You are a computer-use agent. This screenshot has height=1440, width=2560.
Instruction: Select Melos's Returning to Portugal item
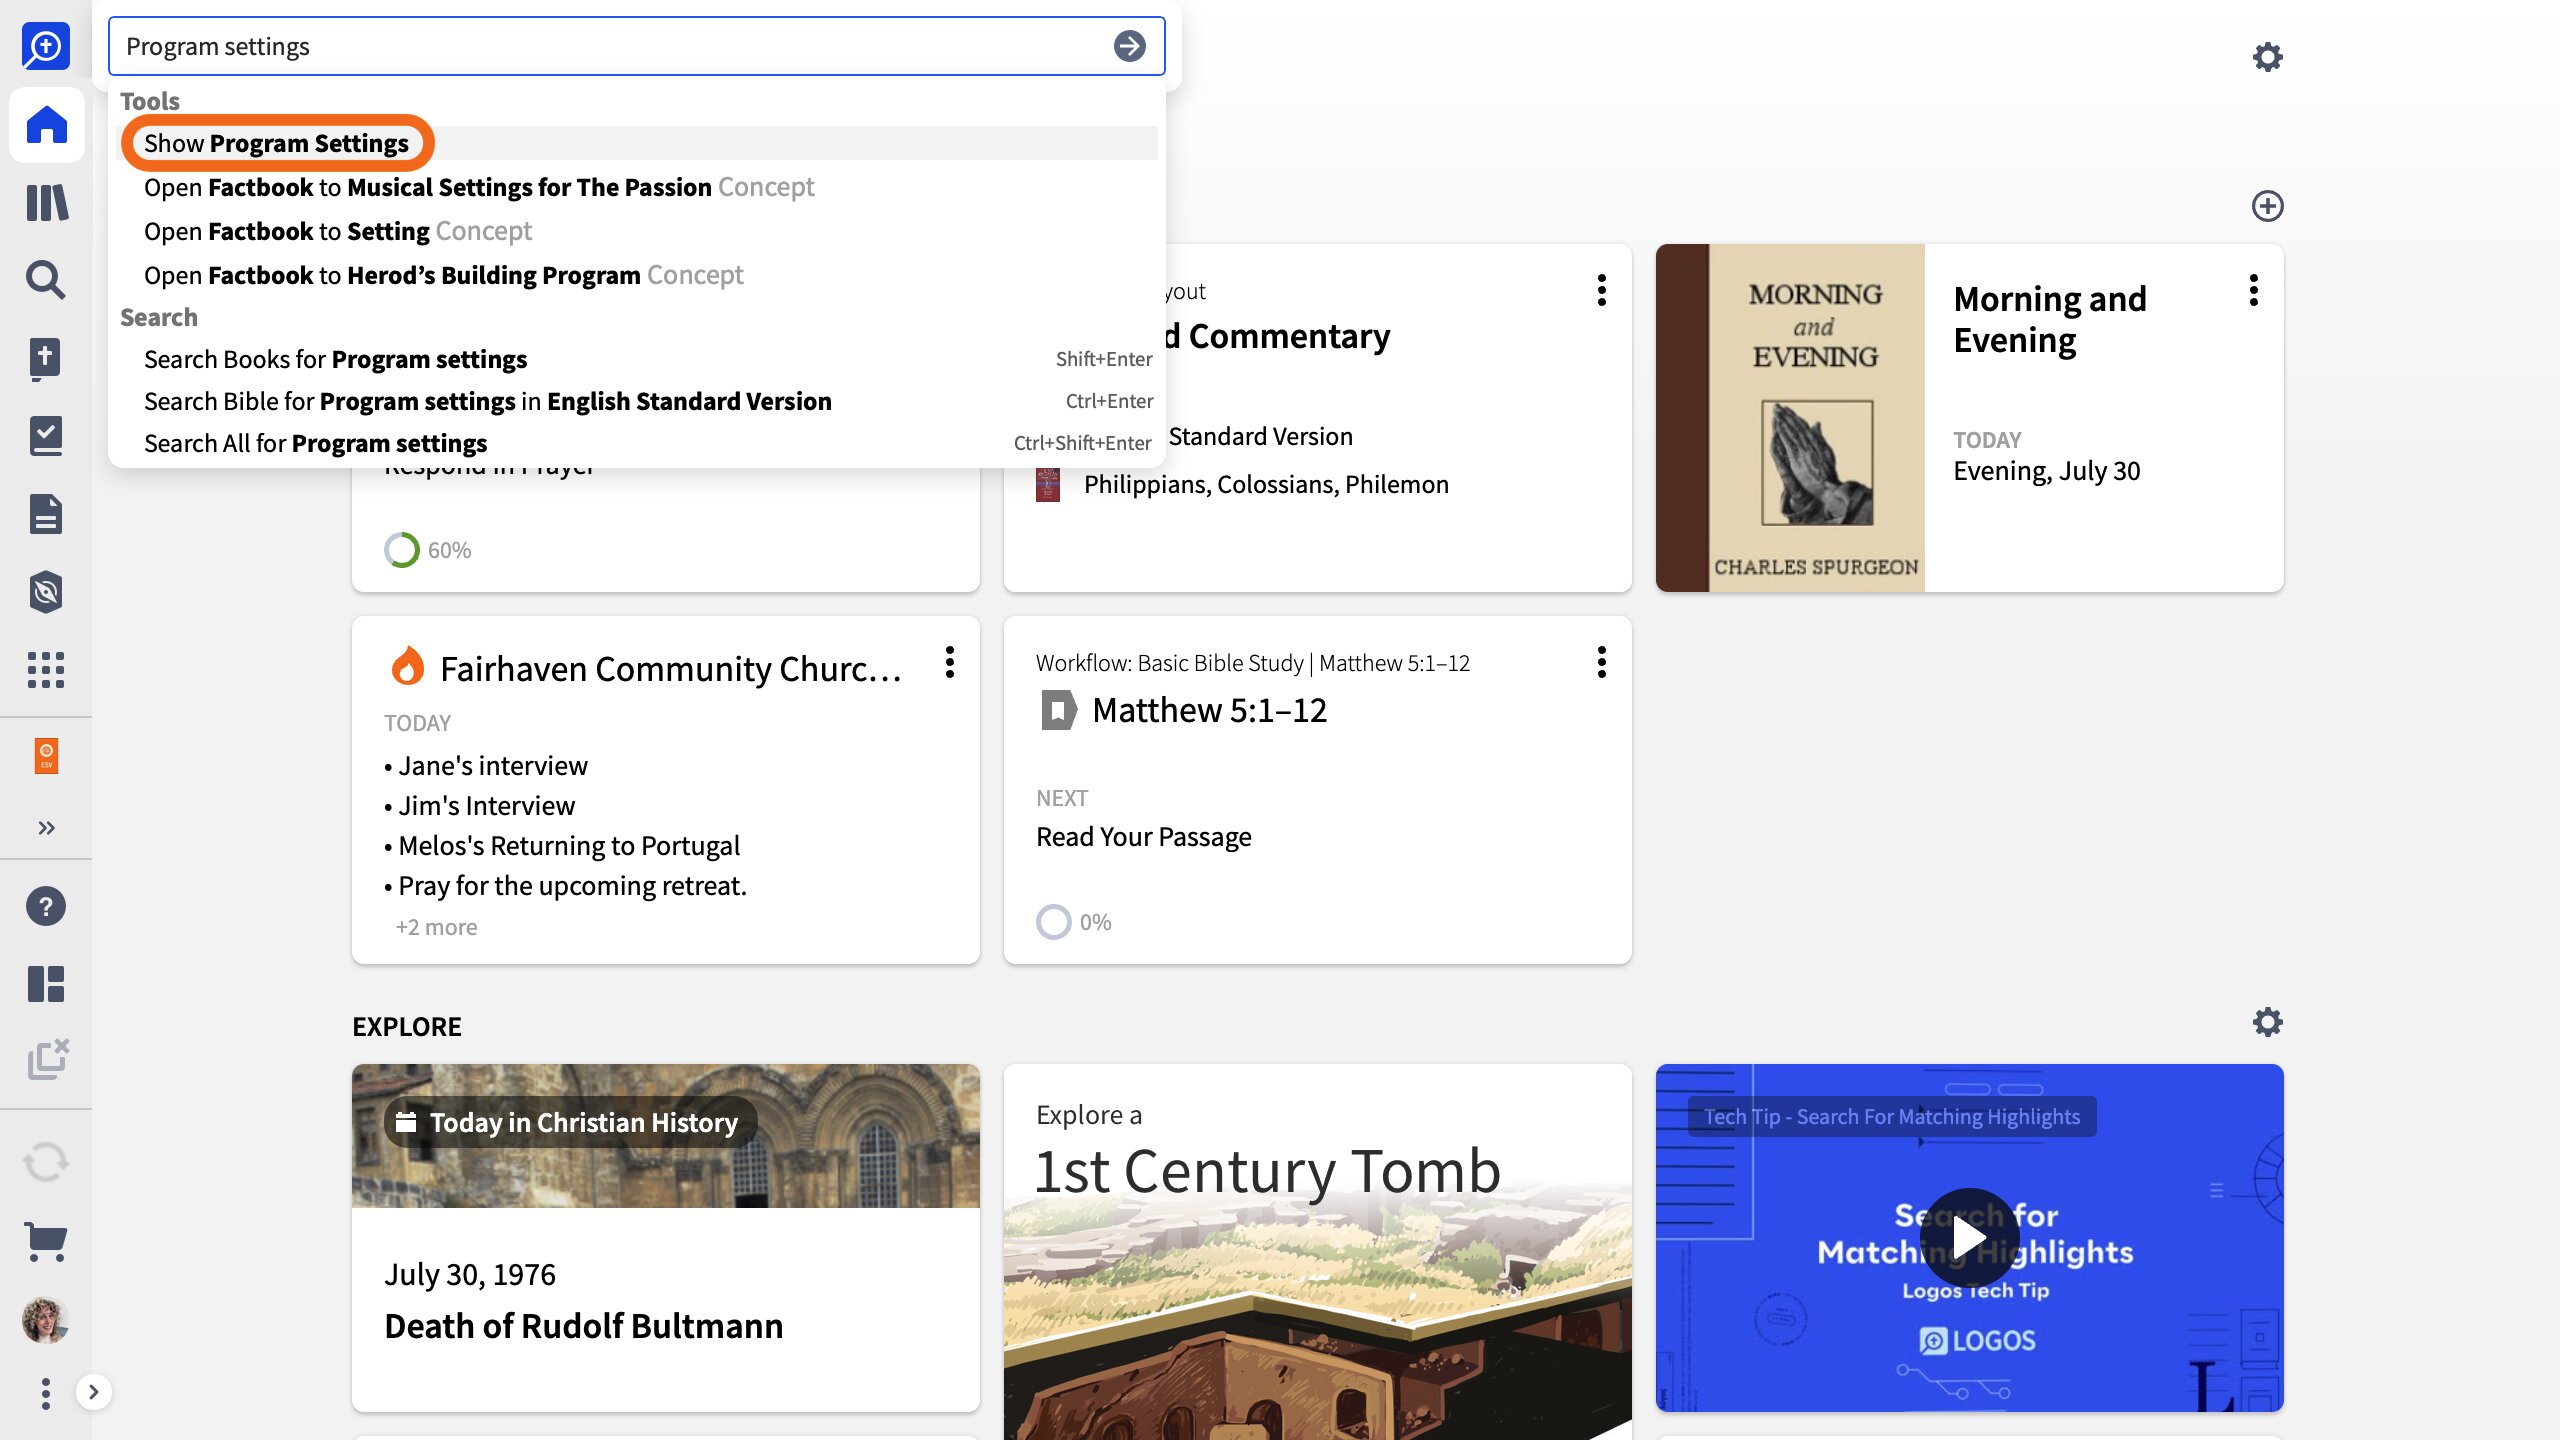coord(569,845)
